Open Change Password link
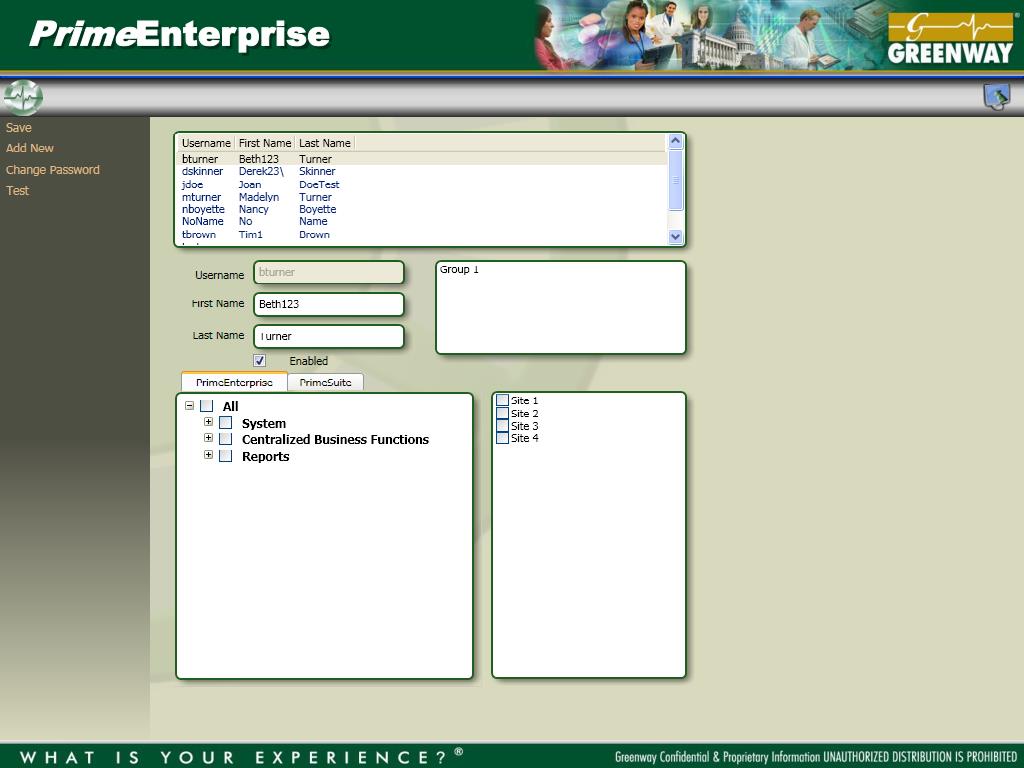Viewport: 1024px width, 768px height. point(53,170)
